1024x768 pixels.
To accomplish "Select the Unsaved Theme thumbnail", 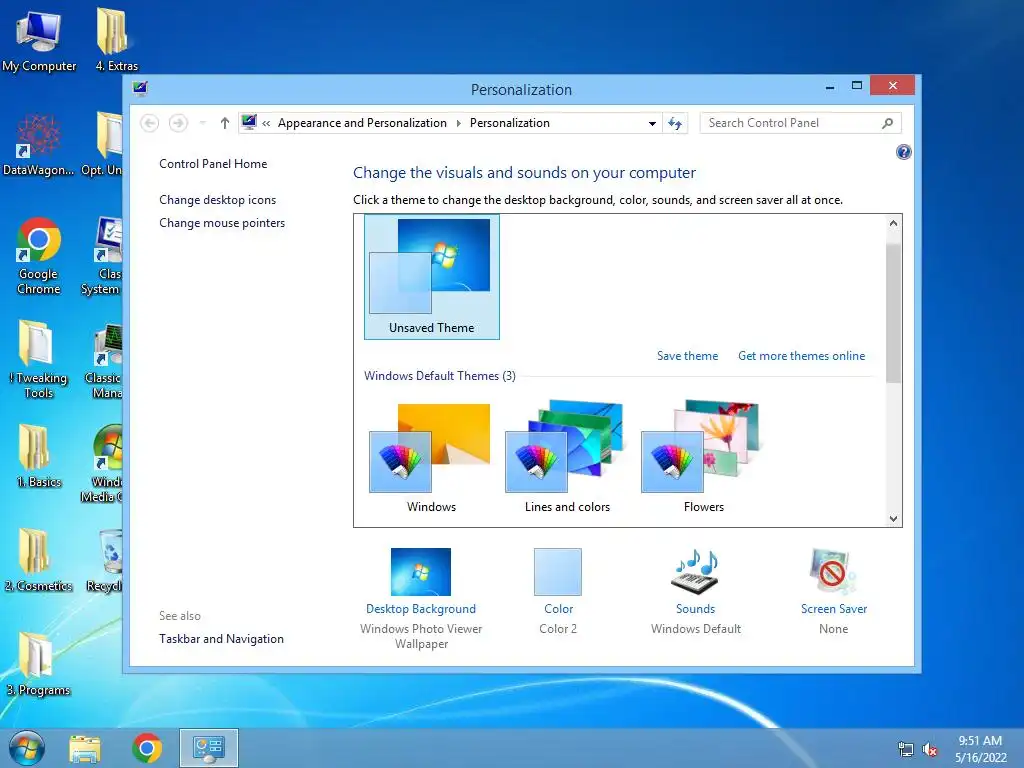I will [432, 277].
